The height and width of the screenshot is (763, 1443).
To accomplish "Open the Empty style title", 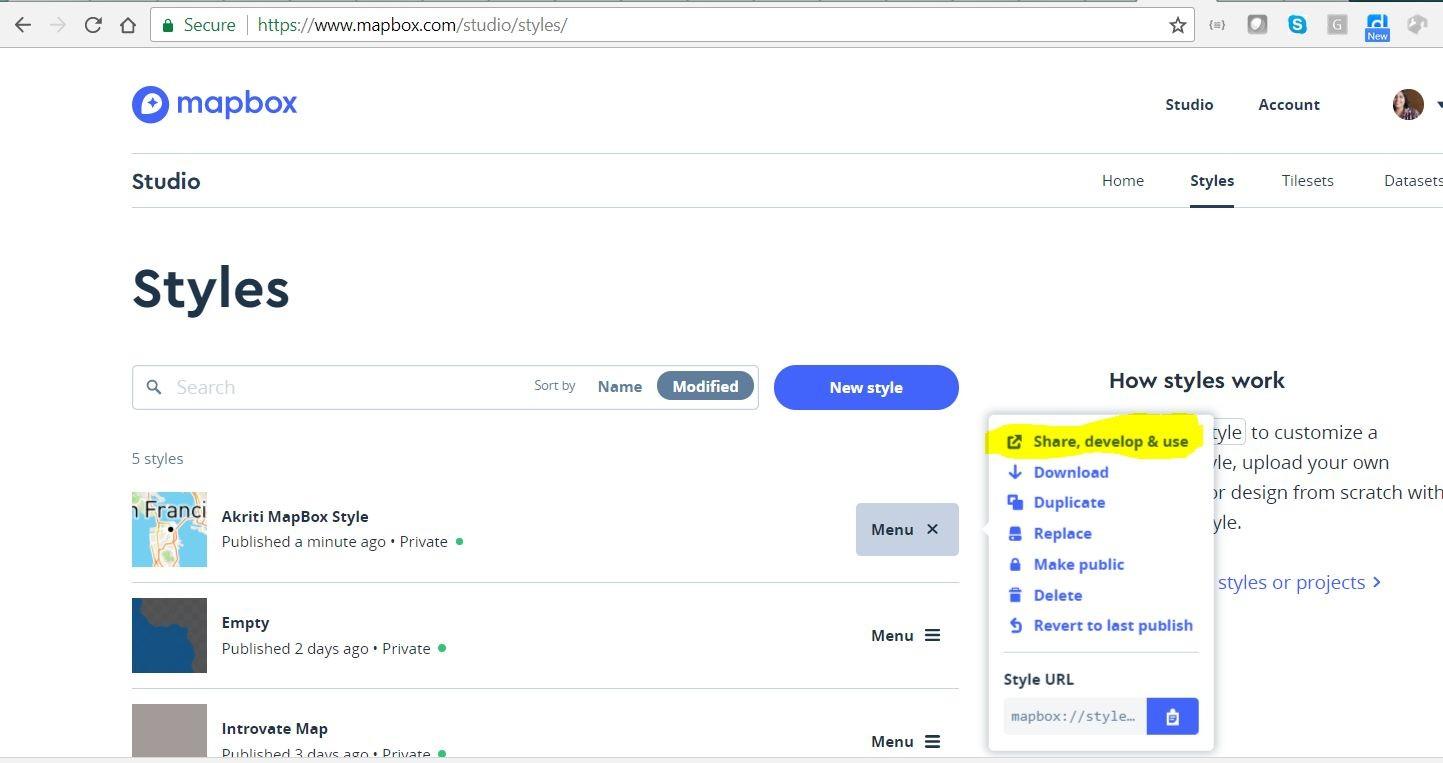I will point(245,622).
